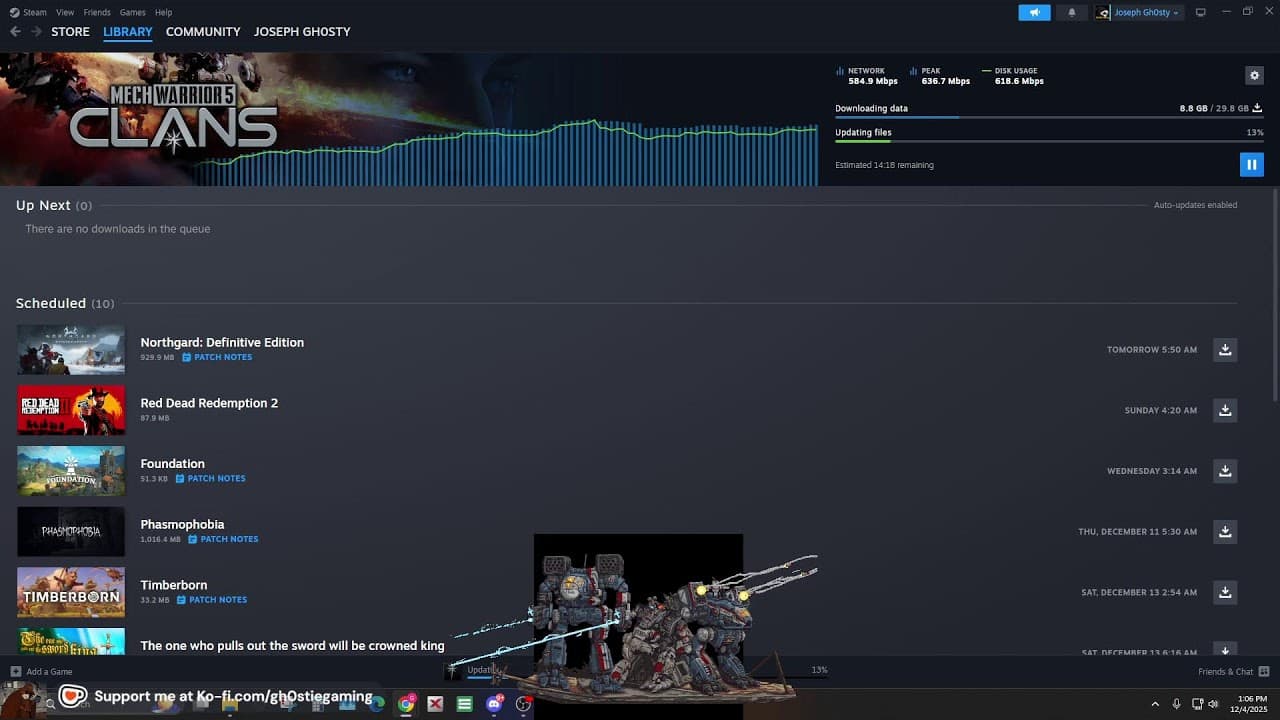Switch to the COMMUNITY tab
The height and width of the screenshot is (720, 1280).
(x=203, y=32)
